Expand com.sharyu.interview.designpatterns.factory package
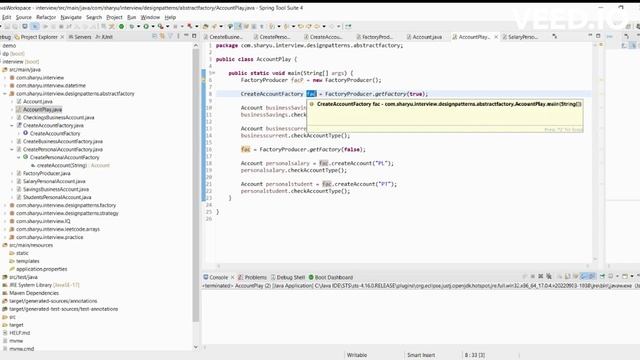 pyautogui.click(x=5, y=205)
